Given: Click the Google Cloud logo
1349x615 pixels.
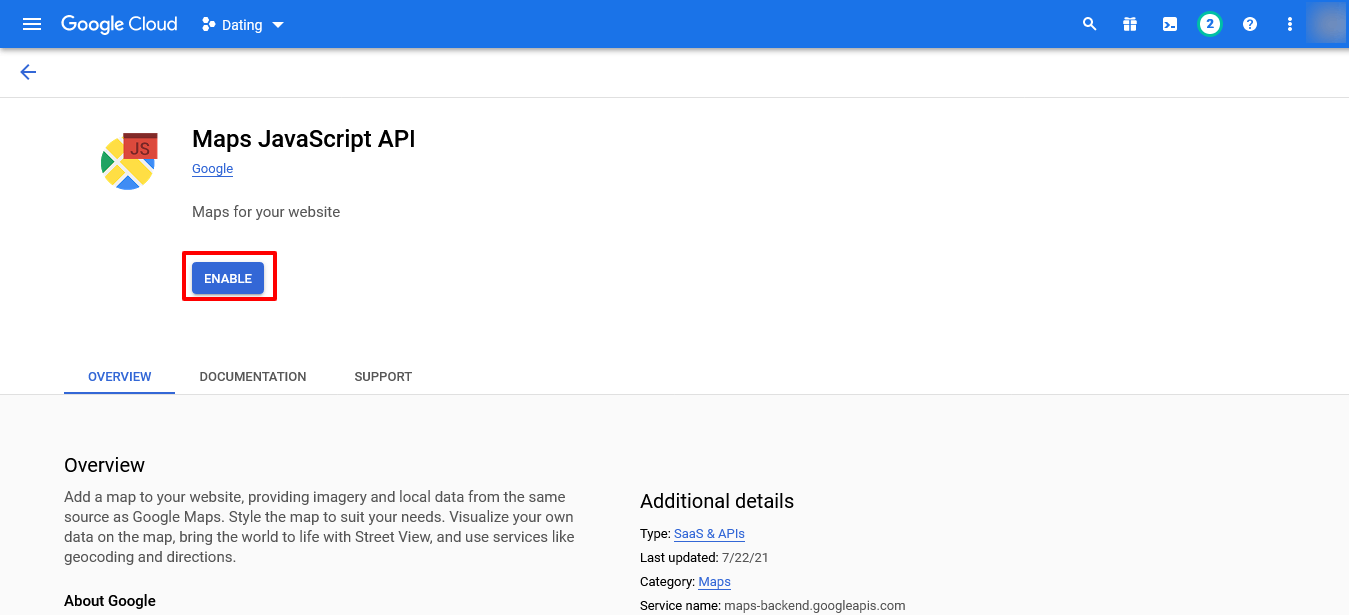Looking at the screenshot, I should [119, 24].
